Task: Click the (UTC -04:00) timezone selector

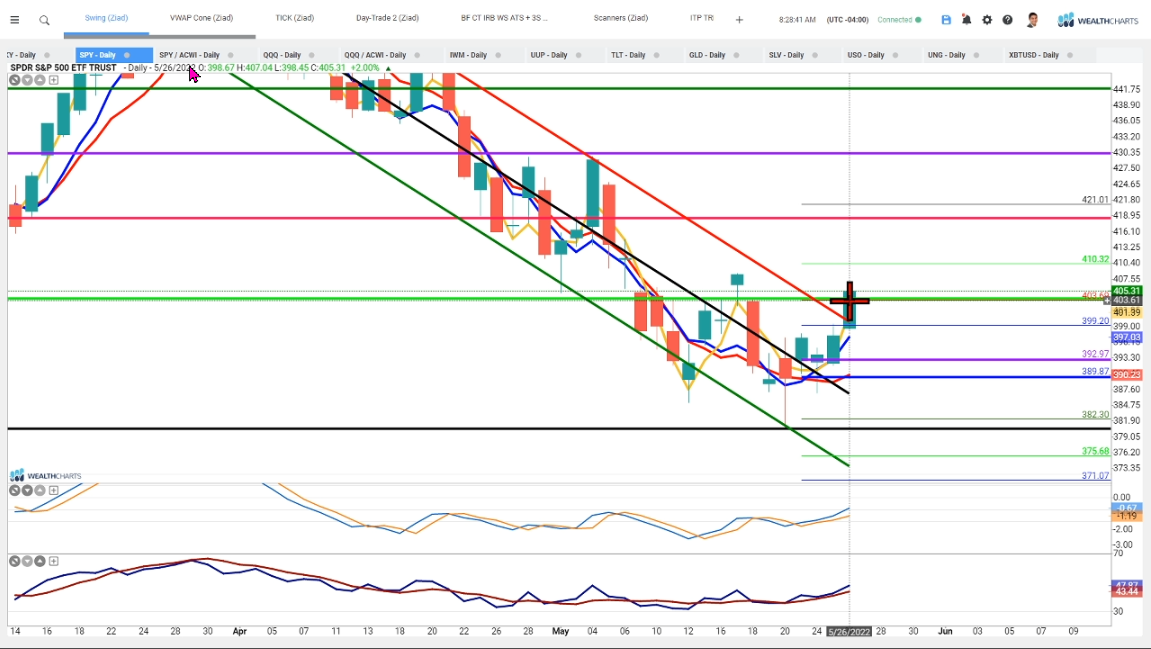Action: [847, 20]
